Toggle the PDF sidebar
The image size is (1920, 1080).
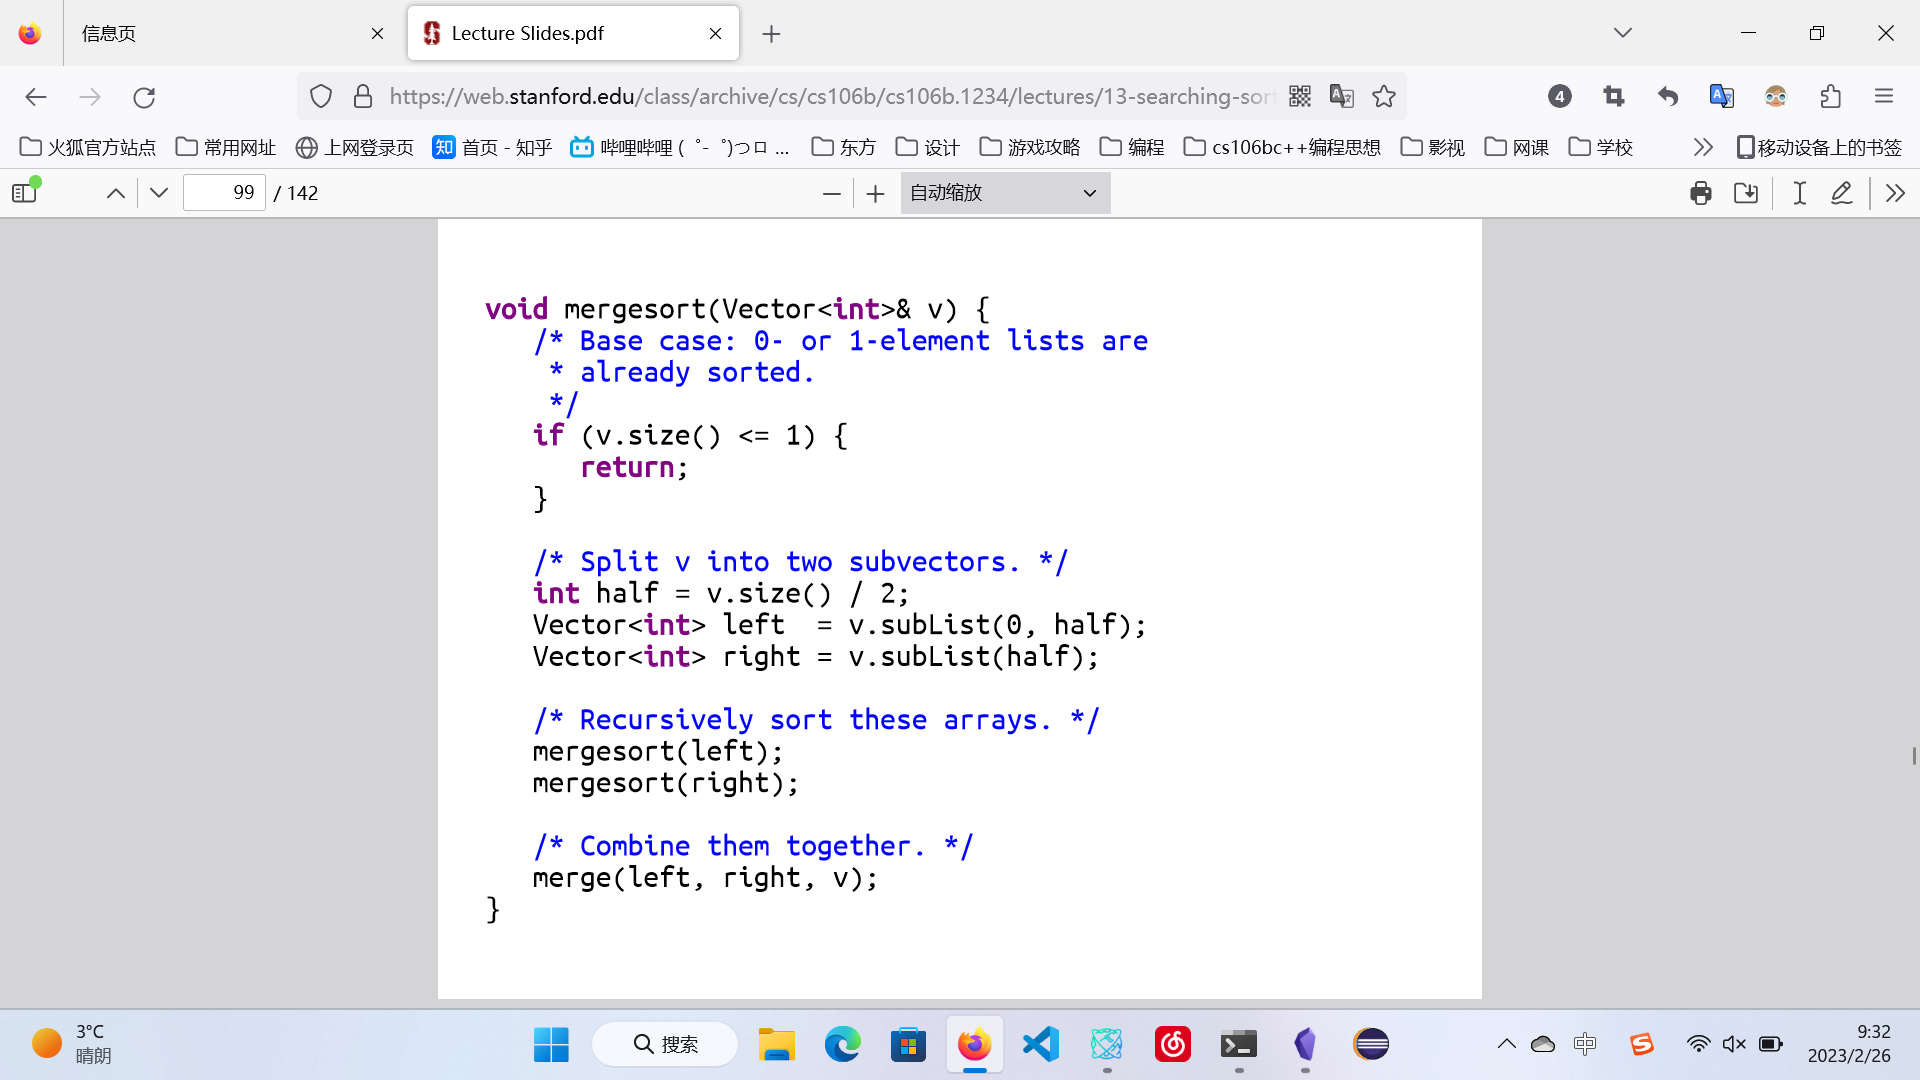pyautogui.click(x=25, y=193)
